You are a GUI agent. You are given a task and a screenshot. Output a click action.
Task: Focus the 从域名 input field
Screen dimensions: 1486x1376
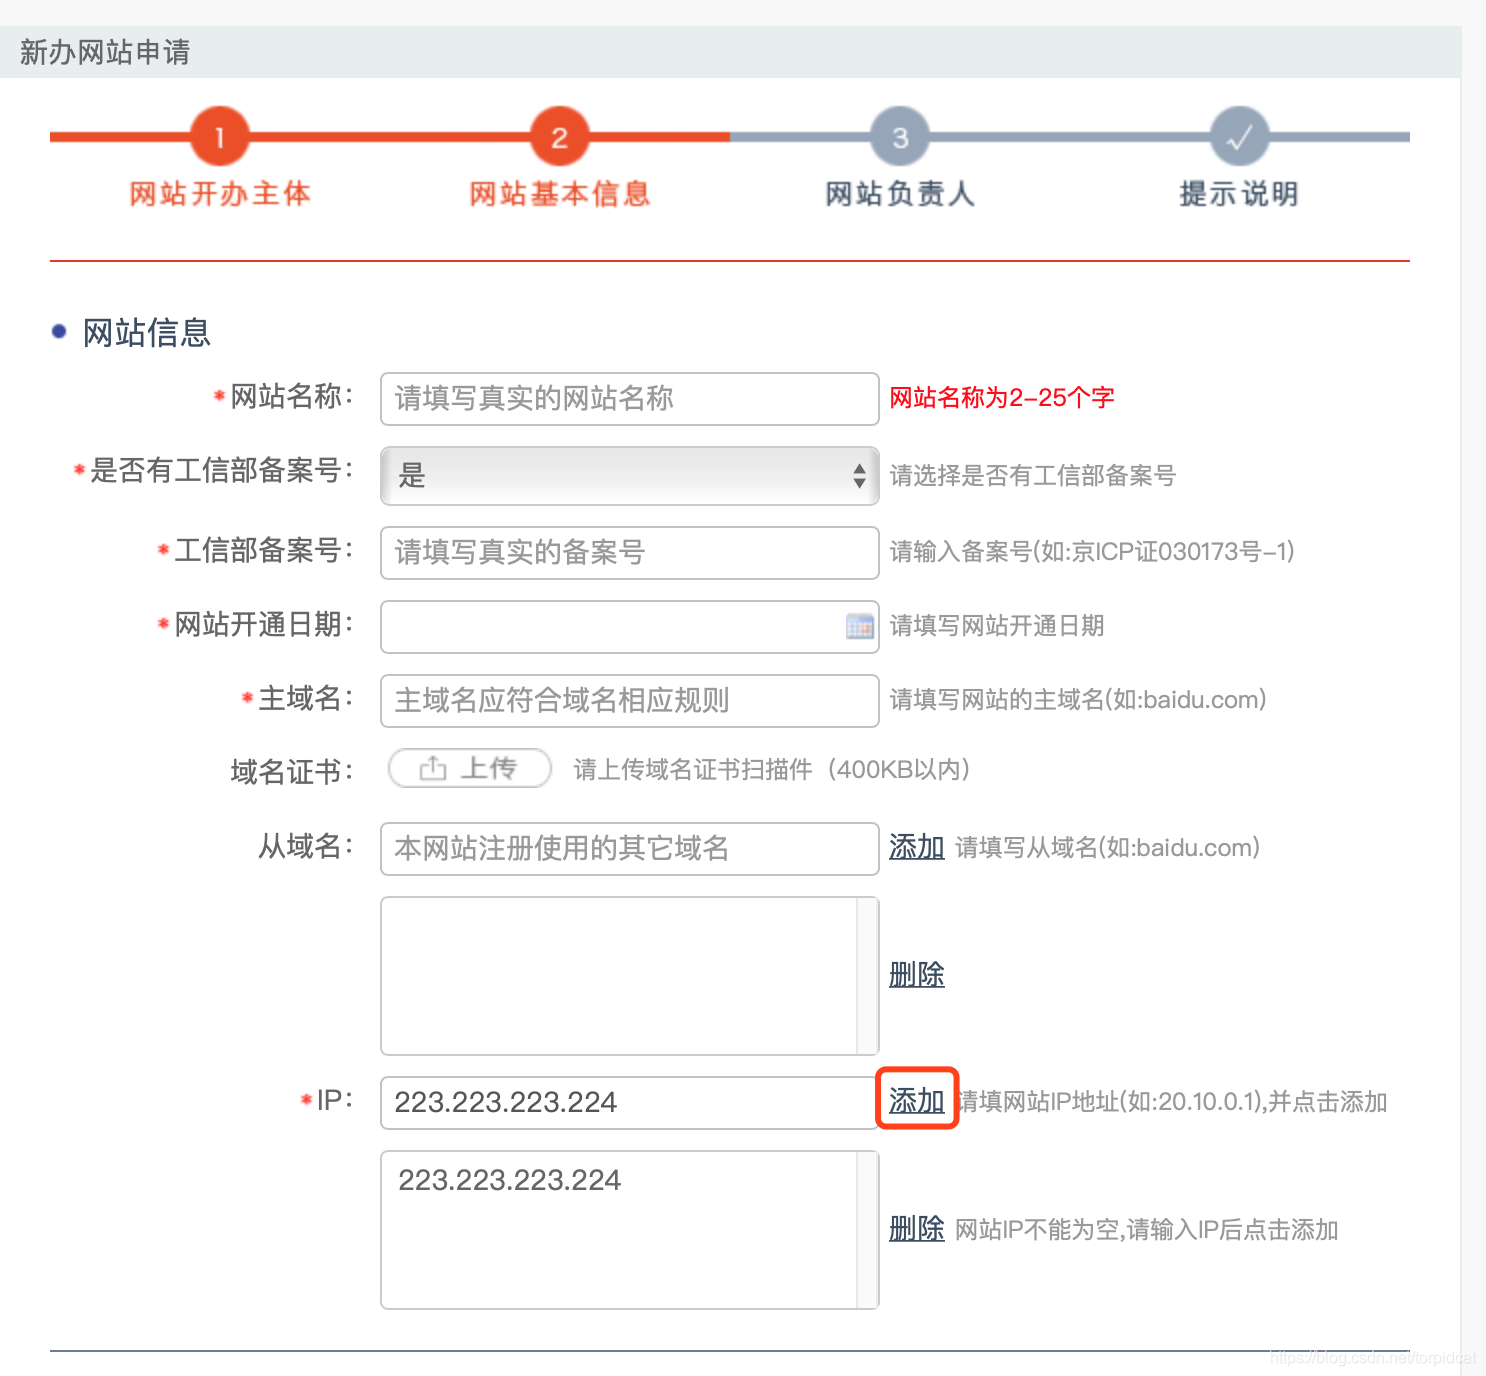pyautogui.click(x=629, y=849)
